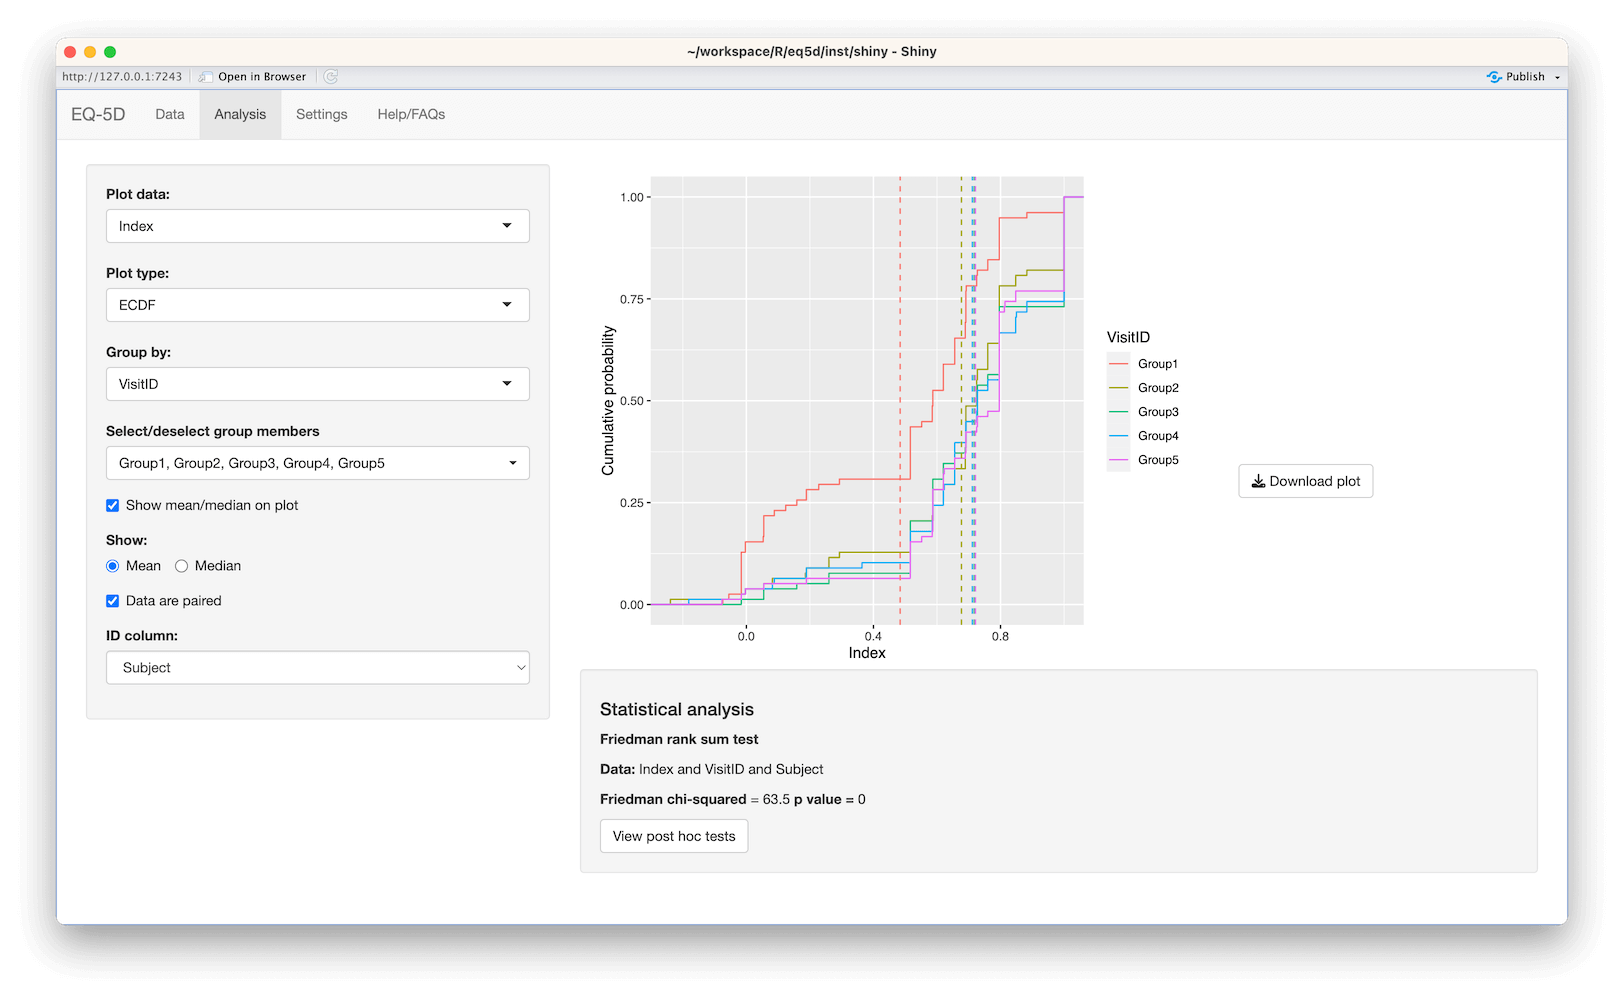Click the Group1 legend color swatch
The height and width of the screenshot is (999, 1624).
tap(1117, 363)
